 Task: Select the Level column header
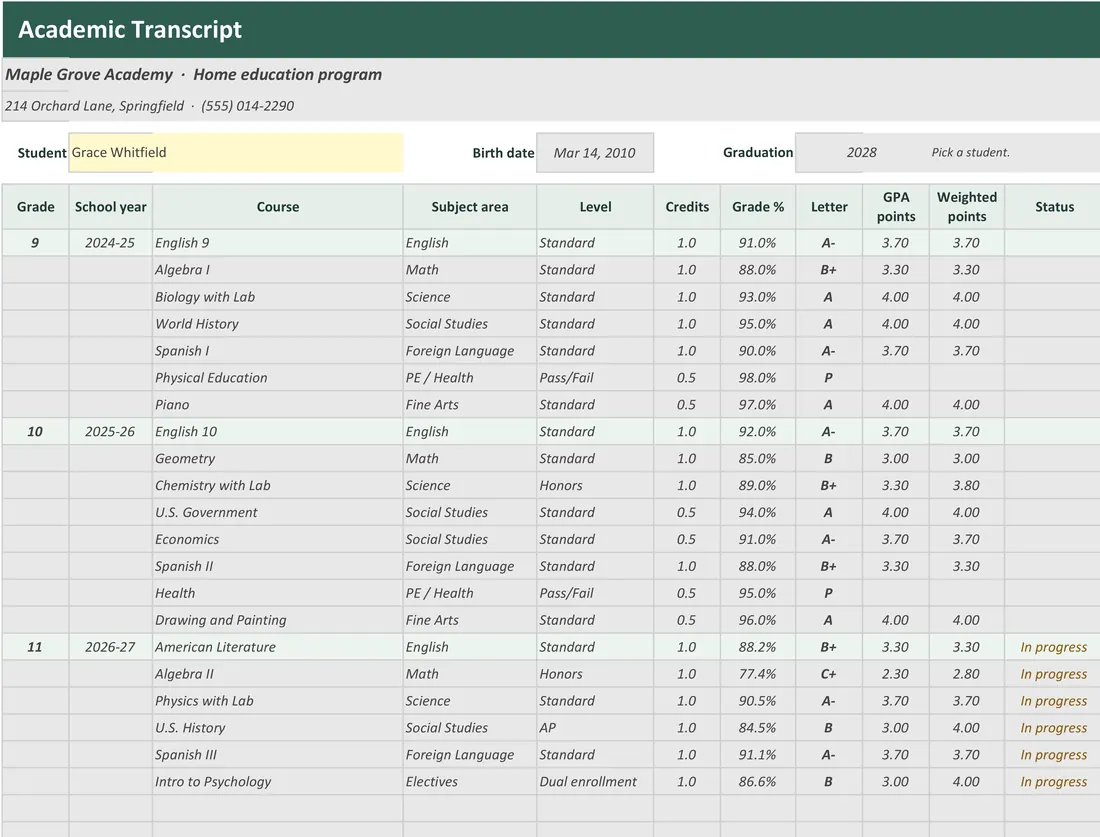point(595,207)
